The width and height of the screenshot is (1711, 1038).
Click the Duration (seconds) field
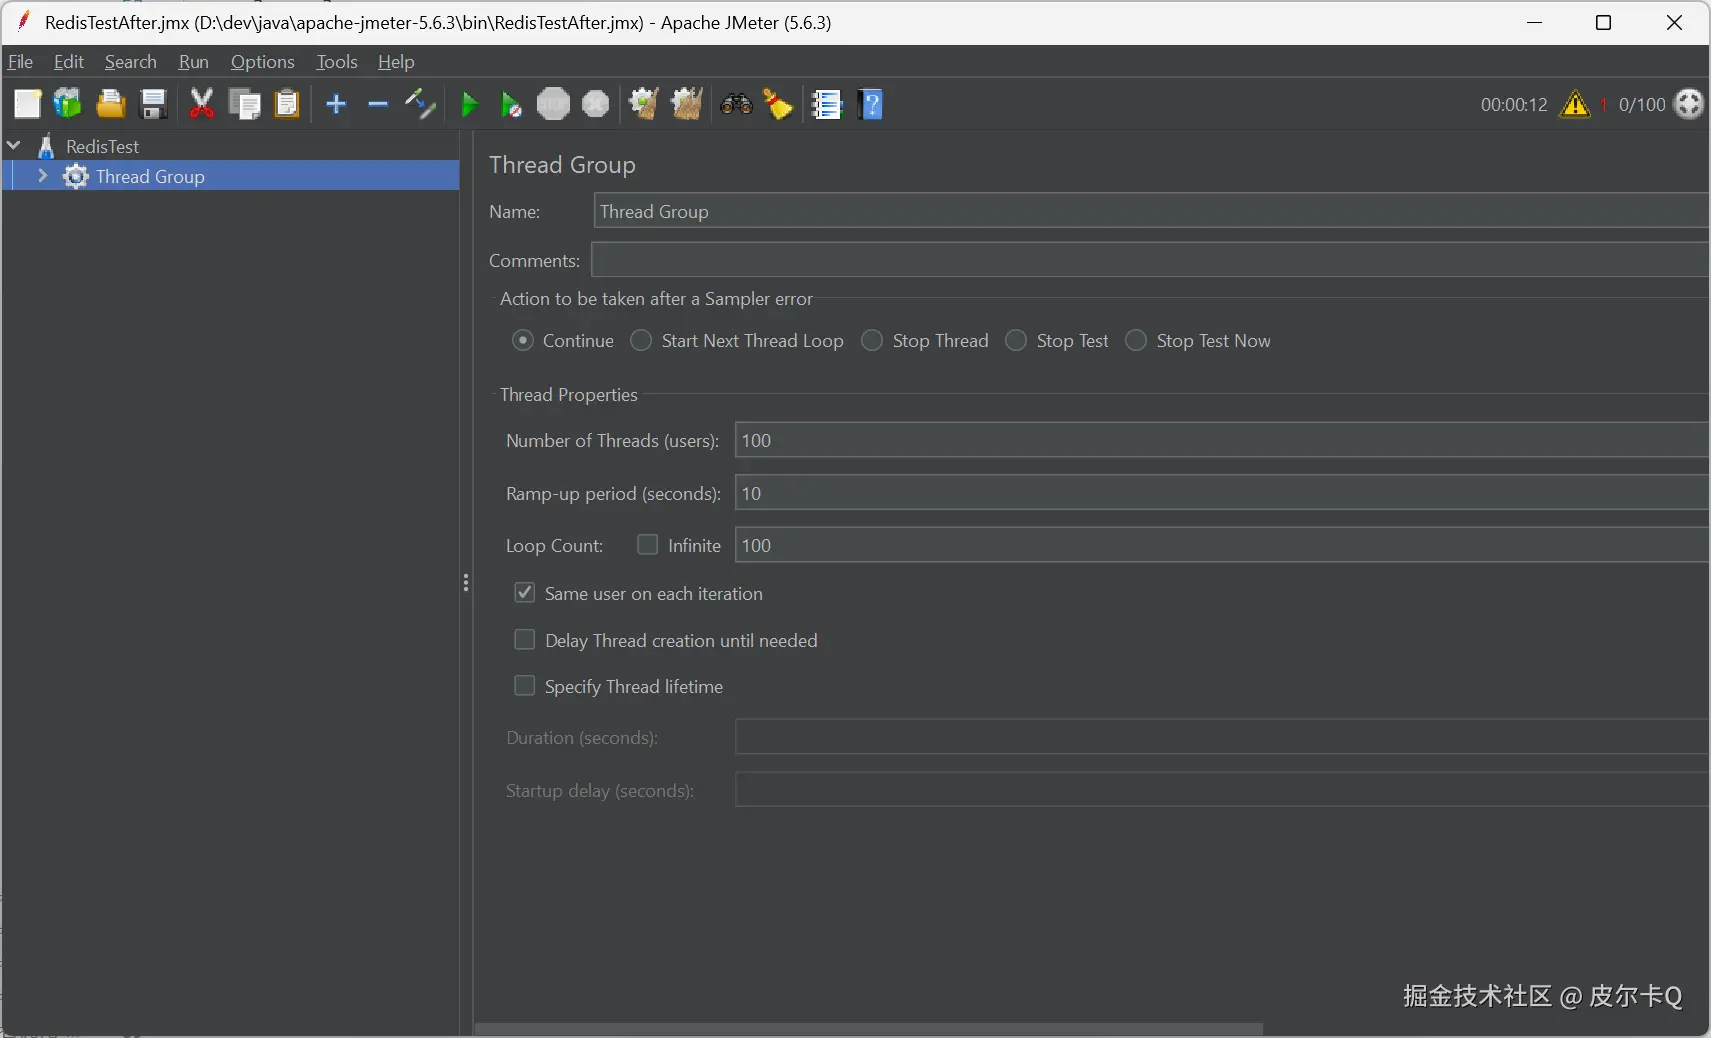pos(1222,737)
